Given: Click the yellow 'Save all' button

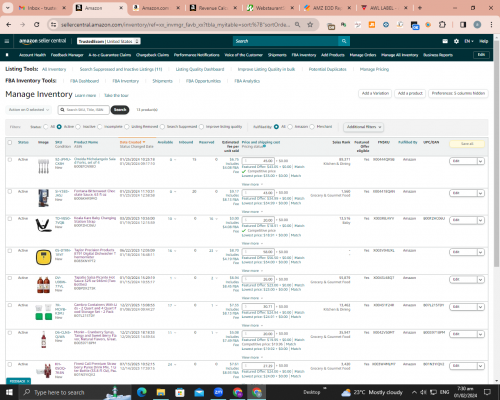Looking at the screenshot, I should coord(467,144).
